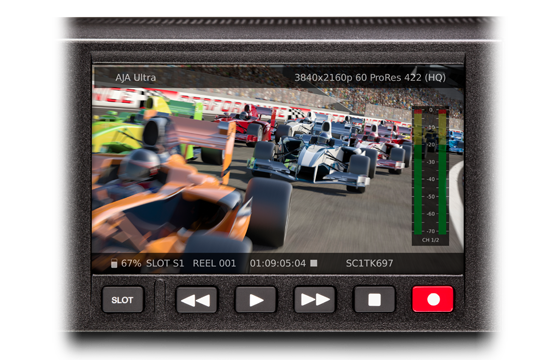The height and width of the screenshot is (360, 545).
Task: Click the SLOT S1 status text
Action: (x=165, y=263)
